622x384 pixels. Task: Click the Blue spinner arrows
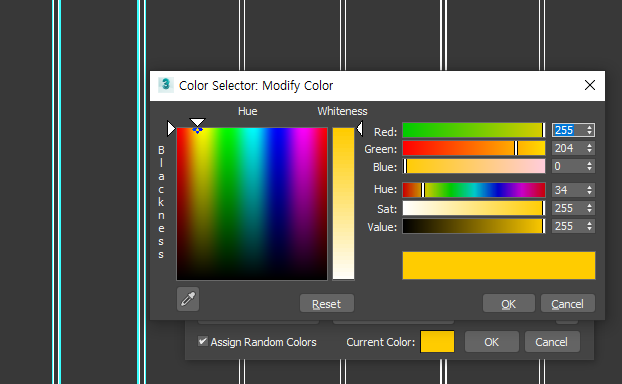(x=589, y=166)
